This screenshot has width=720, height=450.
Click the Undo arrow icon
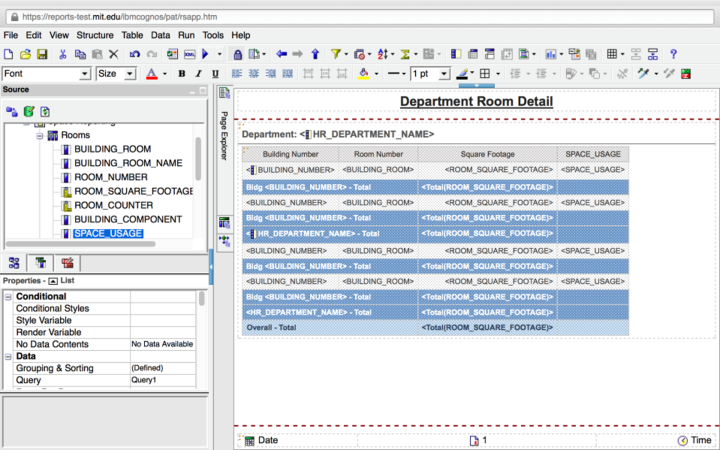[x=135, y=54]
